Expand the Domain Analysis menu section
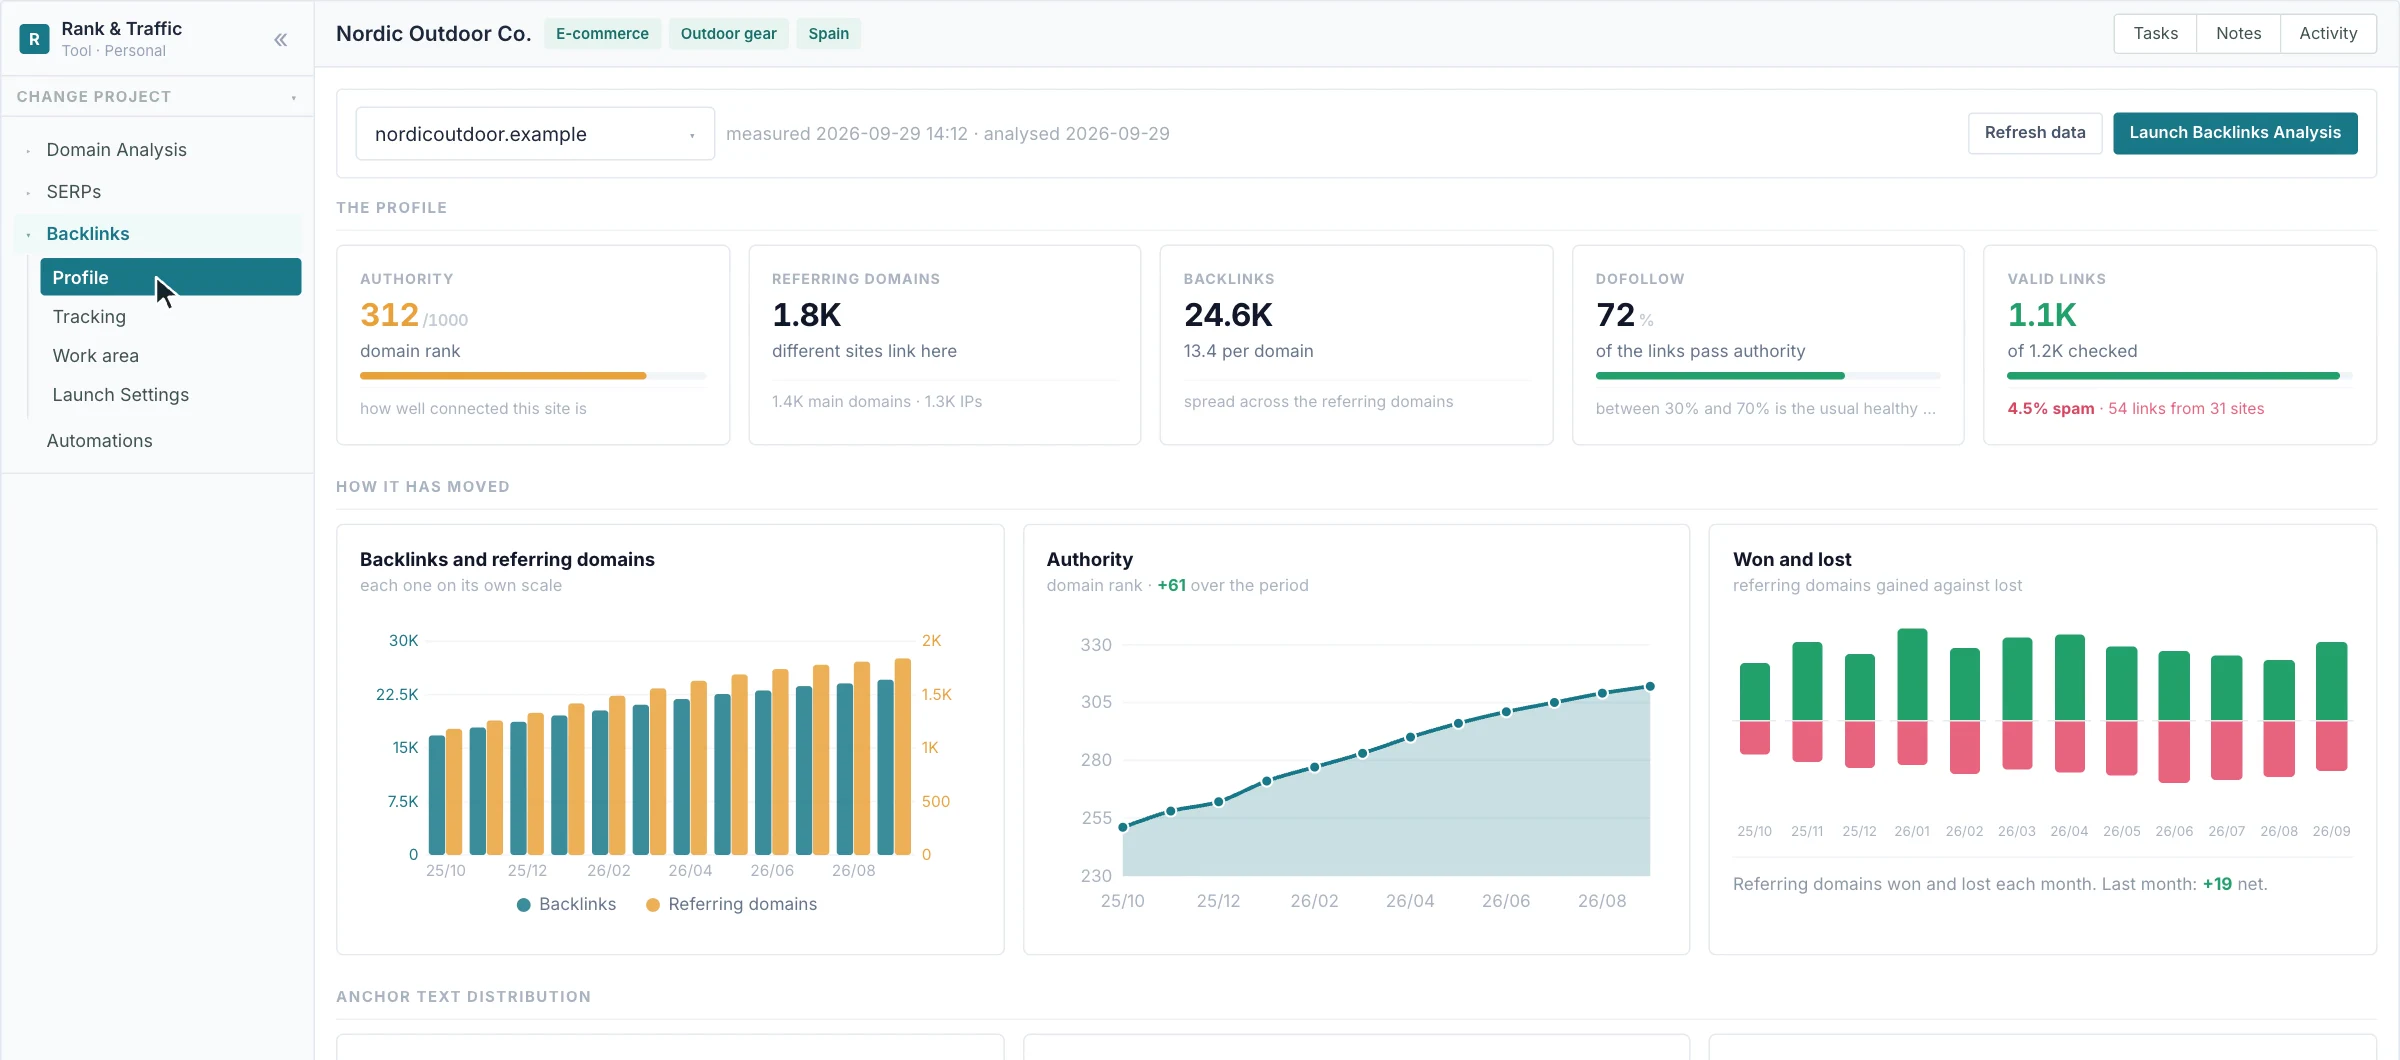 click(116, 150)
